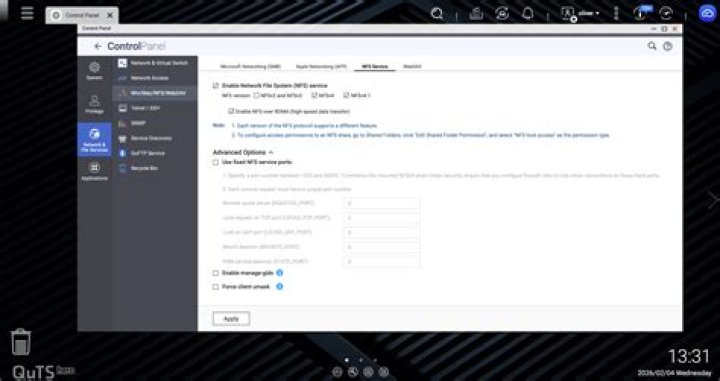Open the external devices icon
The height and width of the screenshot is (381, 720).
(502, 14)
